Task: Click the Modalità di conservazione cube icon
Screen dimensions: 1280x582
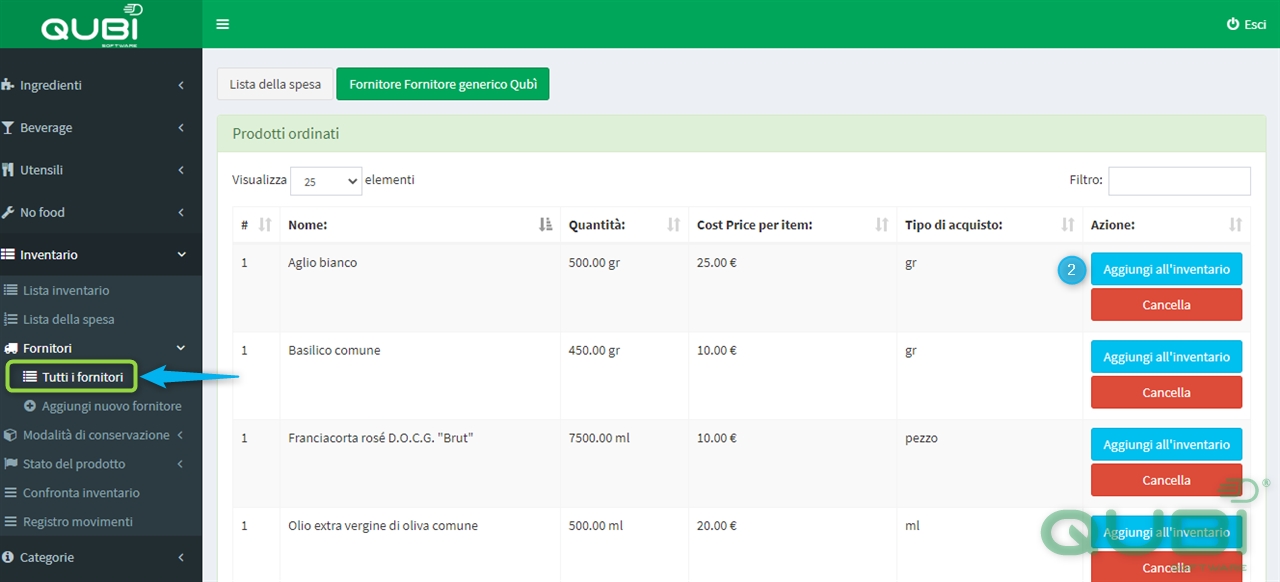Action: point(11,435)
